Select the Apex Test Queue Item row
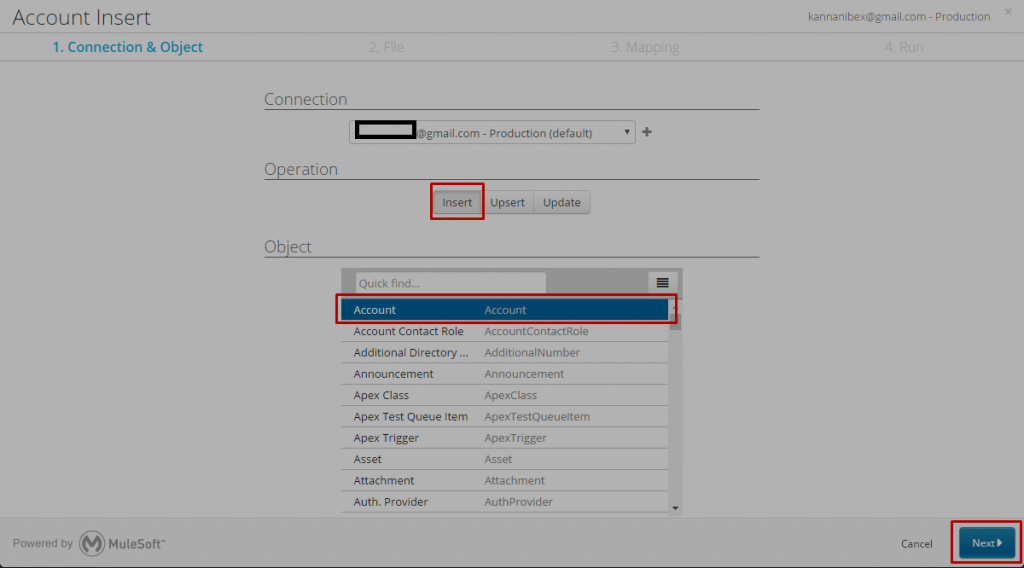1024x568 pixels. [x=505, y=417]
